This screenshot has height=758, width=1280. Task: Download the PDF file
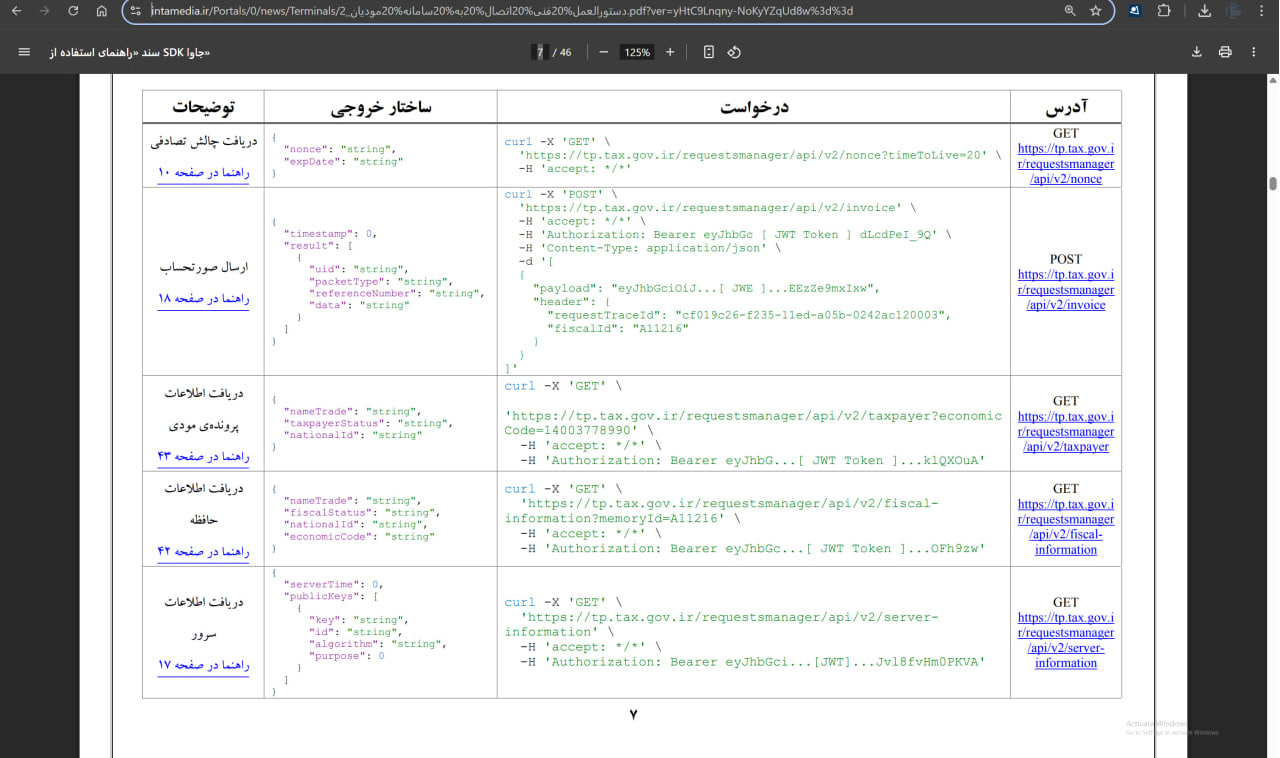(x=1197, y=52)
